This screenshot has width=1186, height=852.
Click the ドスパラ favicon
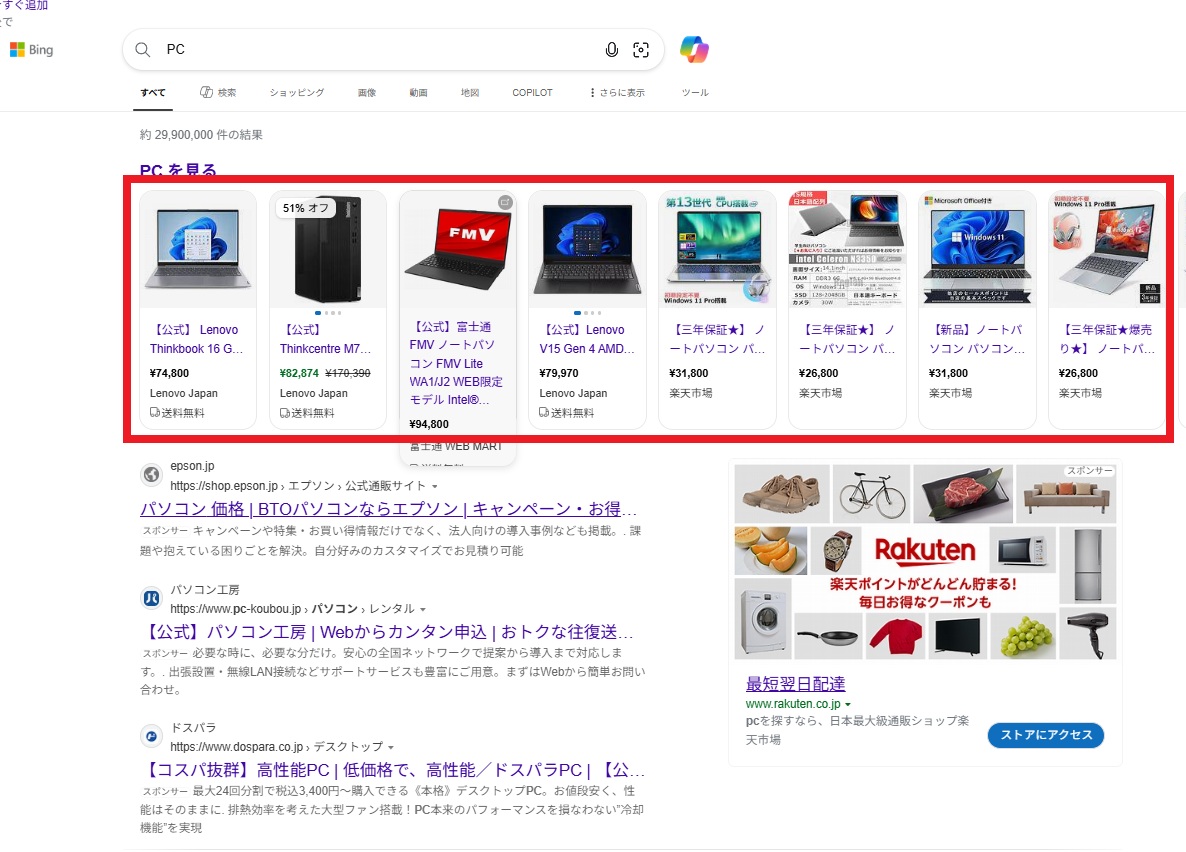tap(151, 736)
